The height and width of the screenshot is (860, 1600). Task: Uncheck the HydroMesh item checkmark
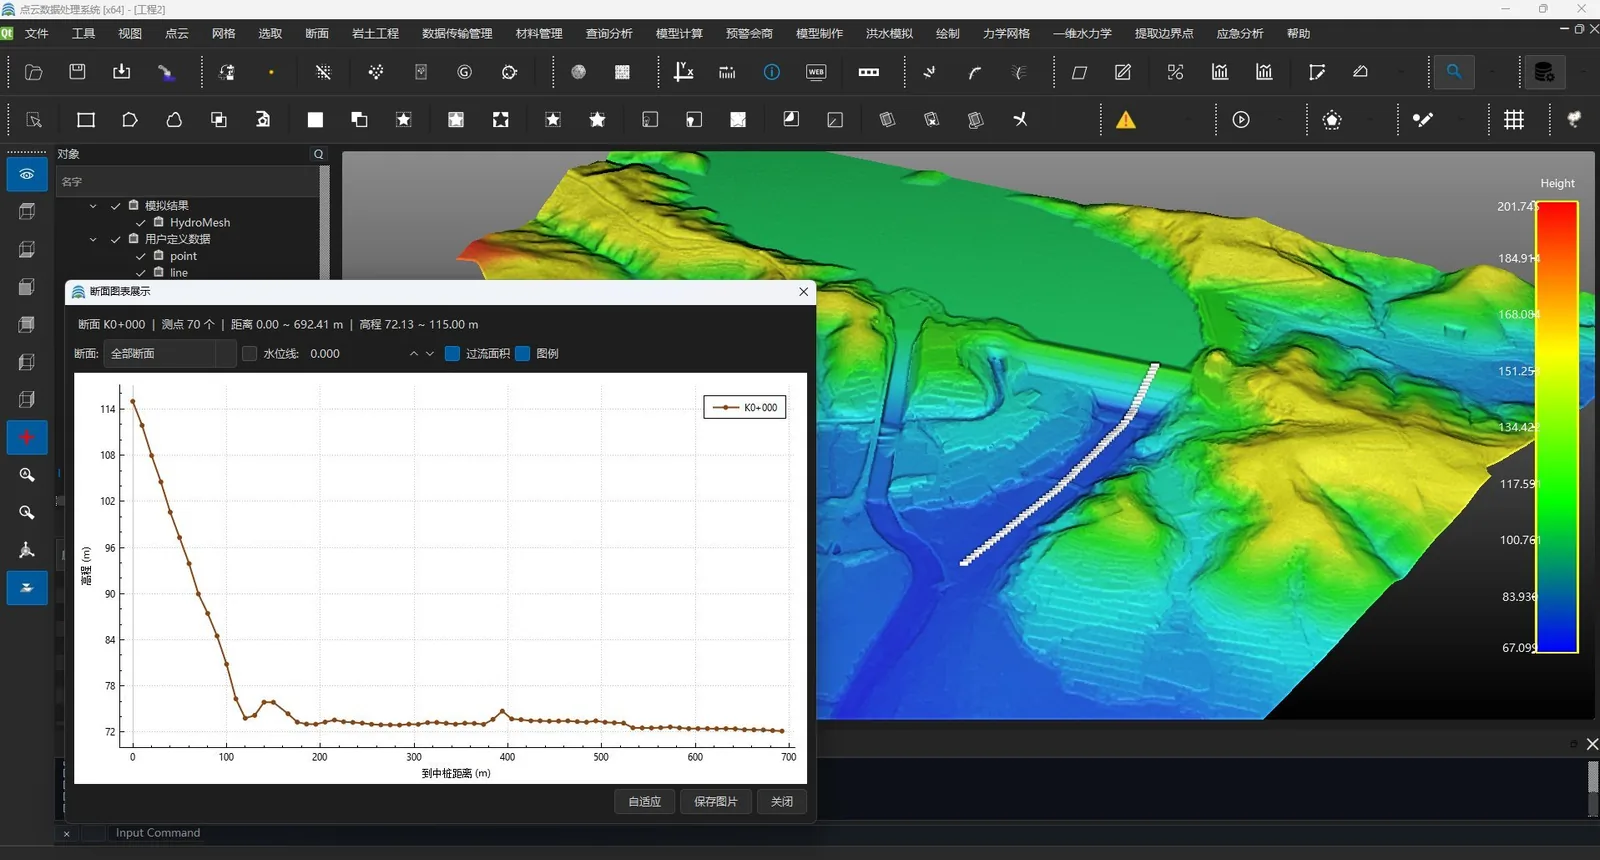(140, 223)
